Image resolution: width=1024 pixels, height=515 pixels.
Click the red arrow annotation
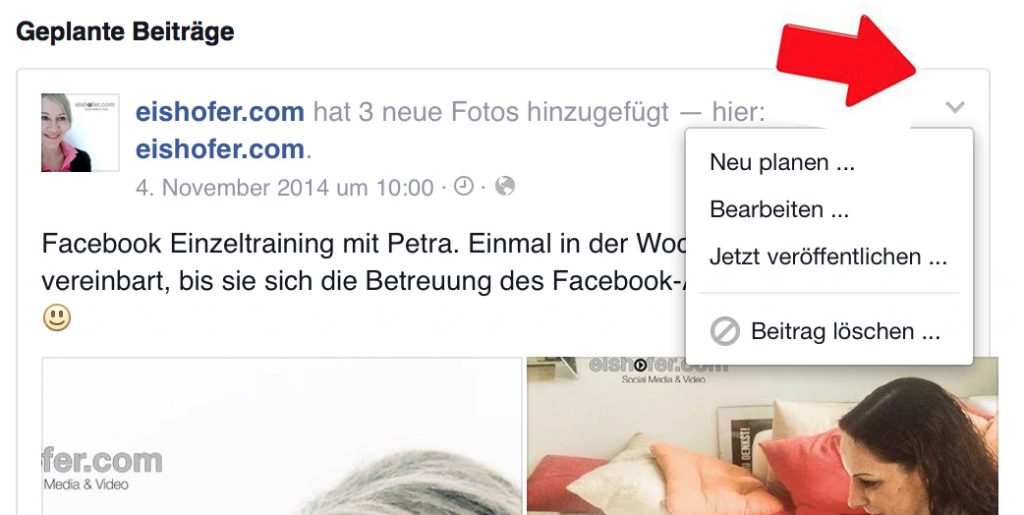[846, 61]
